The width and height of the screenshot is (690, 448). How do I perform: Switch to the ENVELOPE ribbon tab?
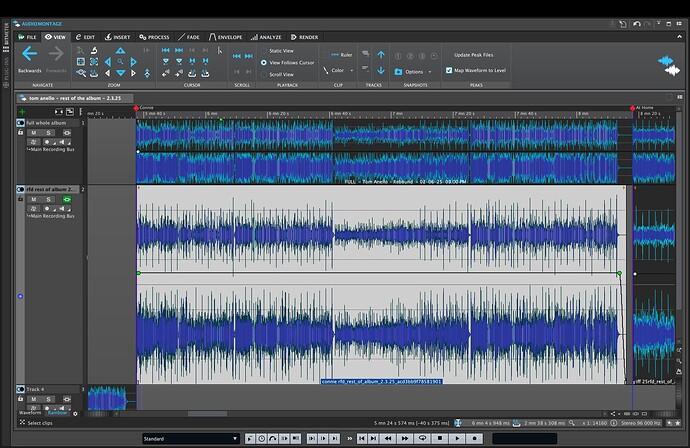click(225, 37)
